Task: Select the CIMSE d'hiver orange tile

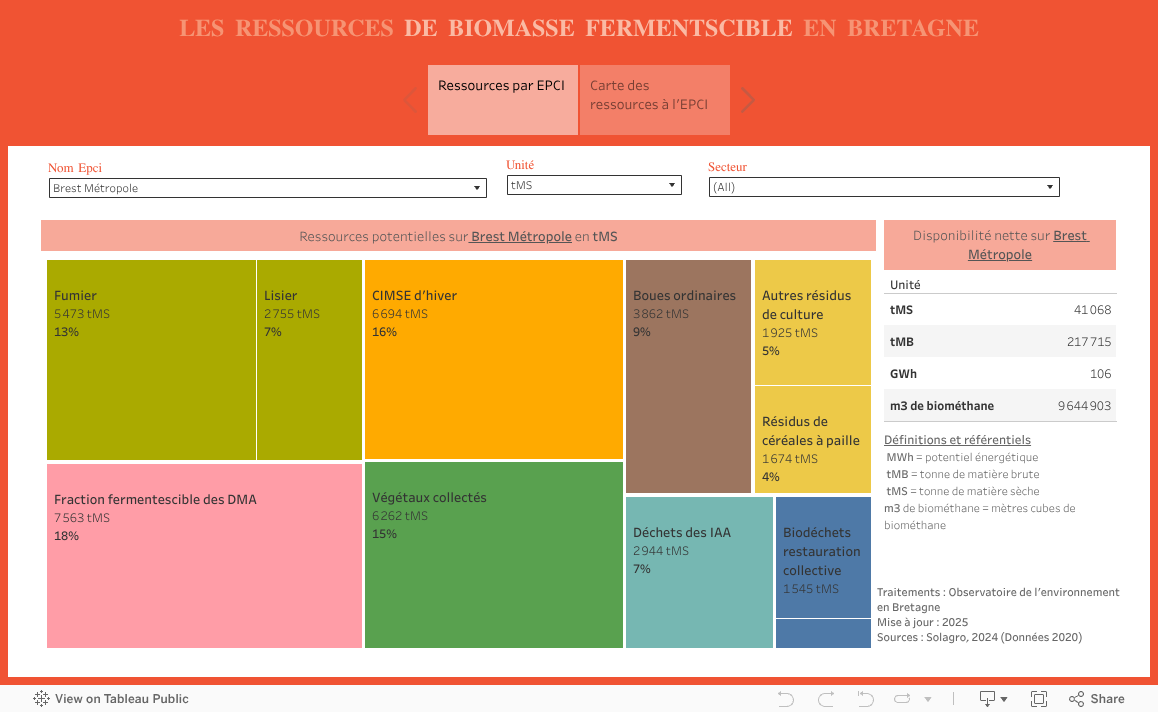Action: pyautogui.click(x=493, y=359)
